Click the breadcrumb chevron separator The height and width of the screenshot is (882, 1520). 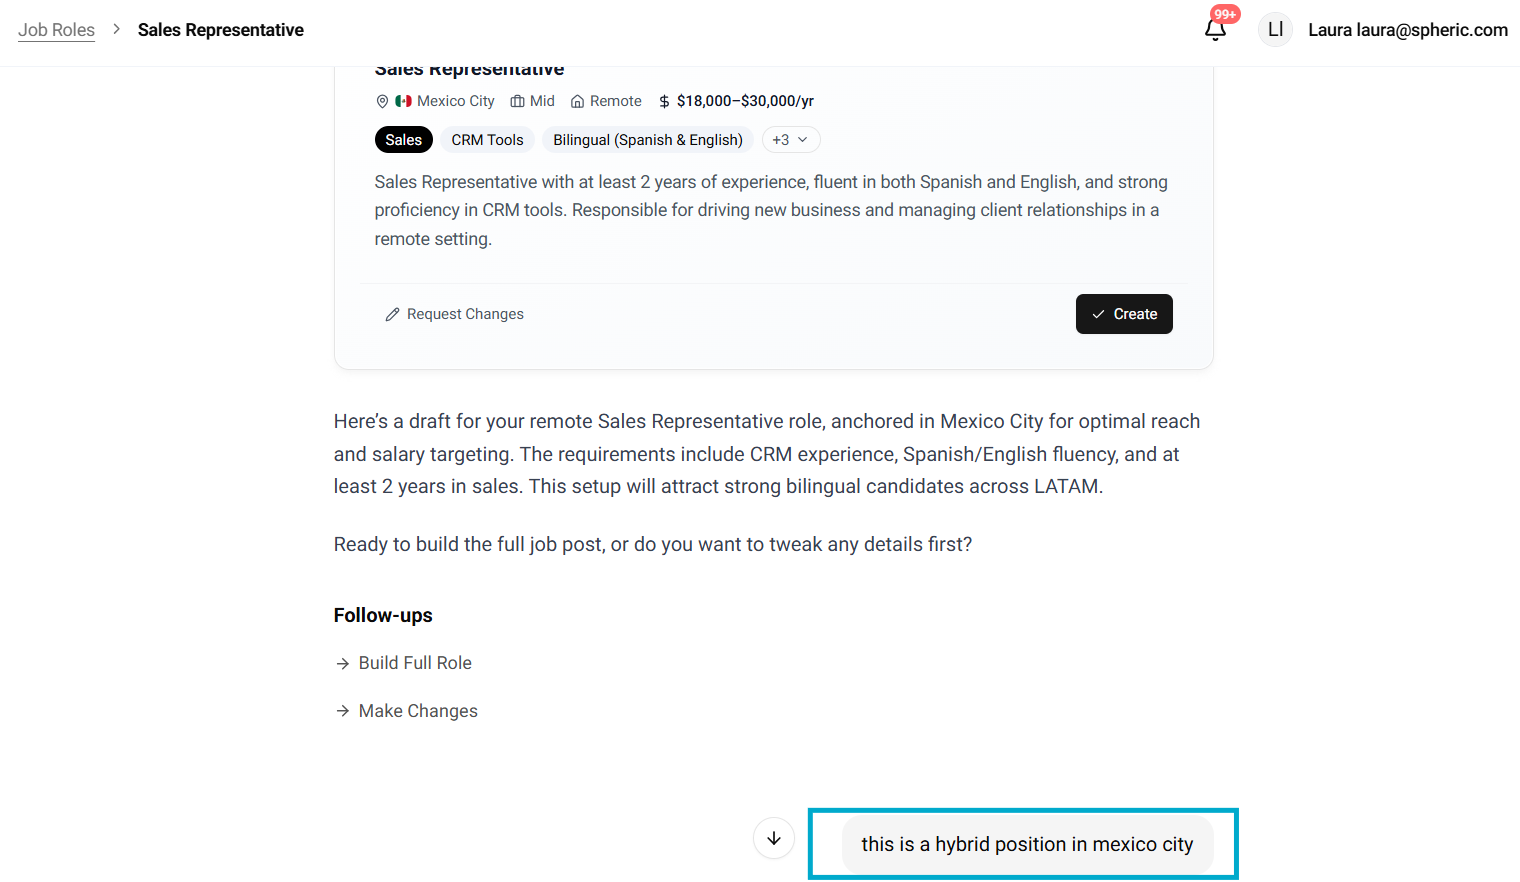click(x=116, y=29)
